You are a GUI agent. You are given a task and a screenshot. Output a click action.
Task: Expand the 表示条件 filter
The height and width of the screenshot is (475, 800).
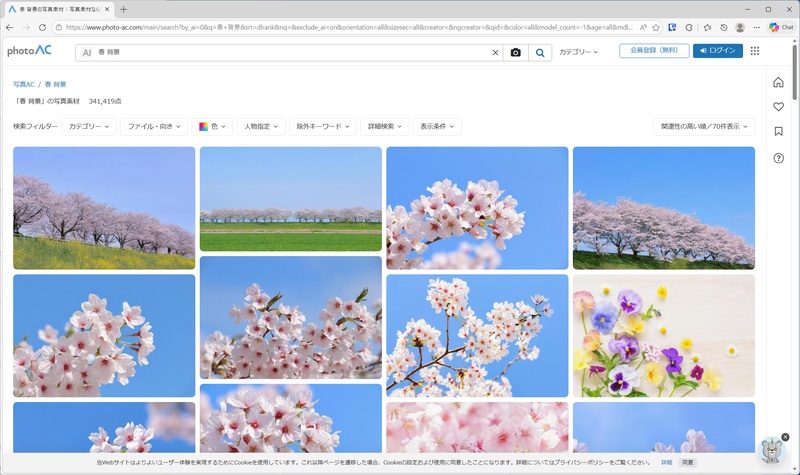coord(437,127)
